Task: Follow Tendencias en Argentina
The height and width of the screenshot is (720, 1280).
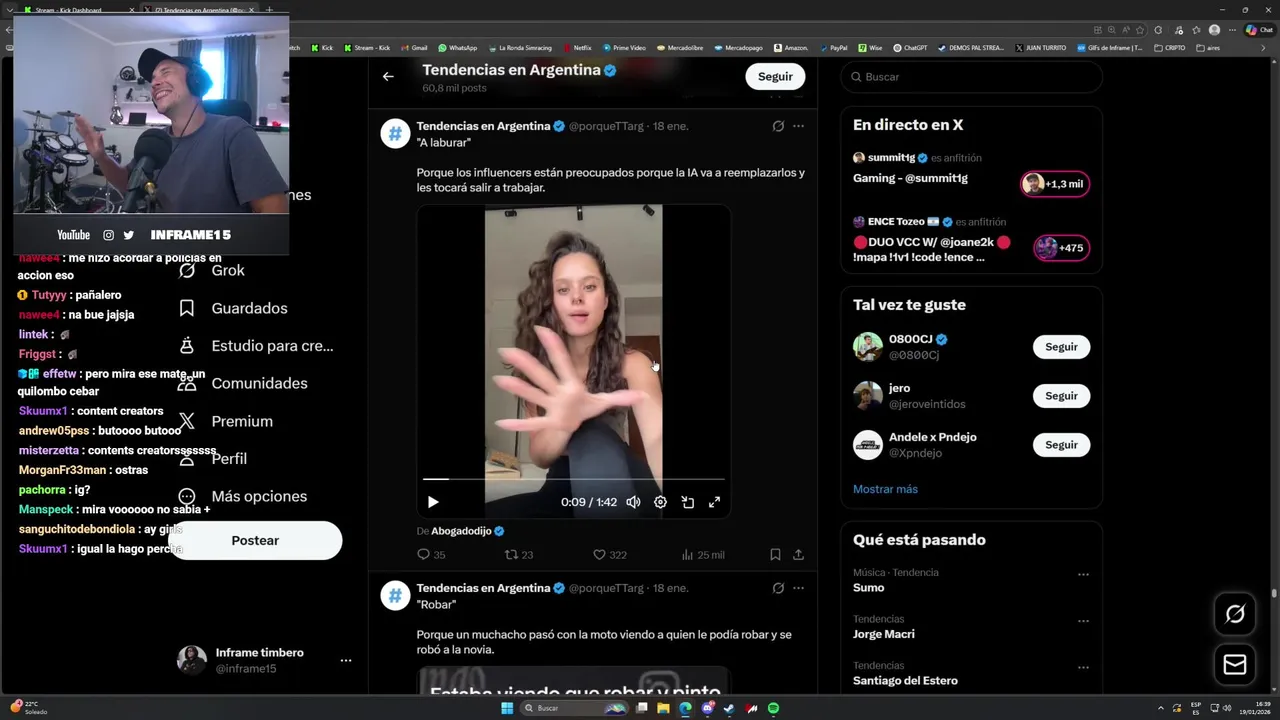Action: click(x=775, y=76)
